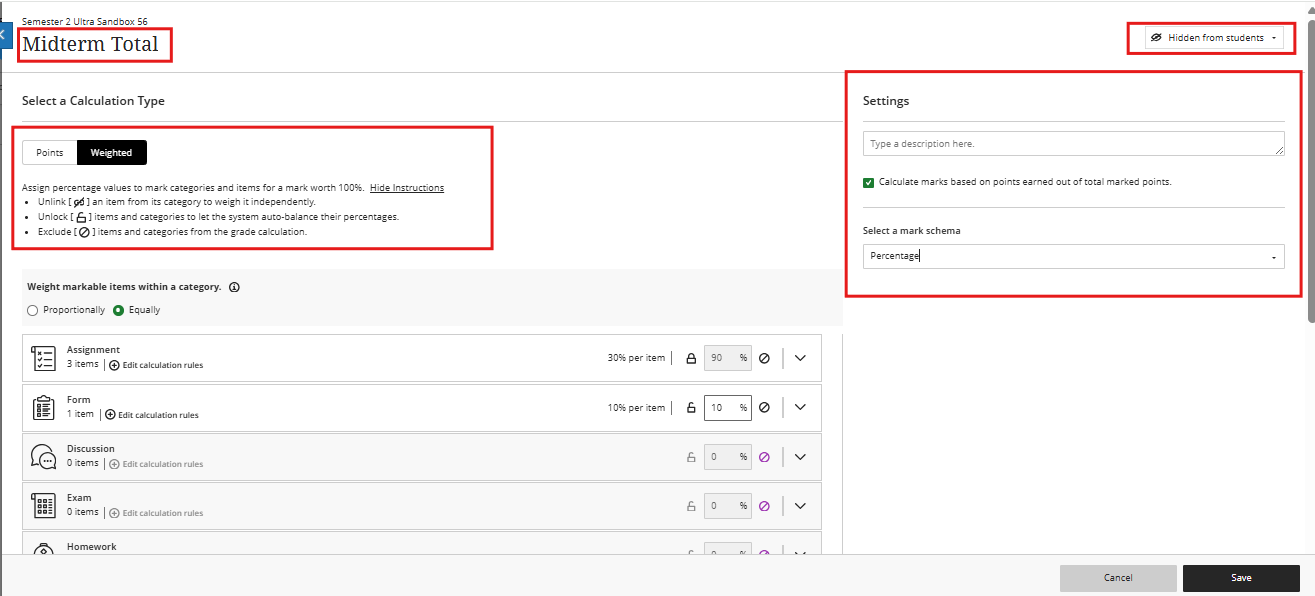Open the mark schema dropdown

(1073, 256)
